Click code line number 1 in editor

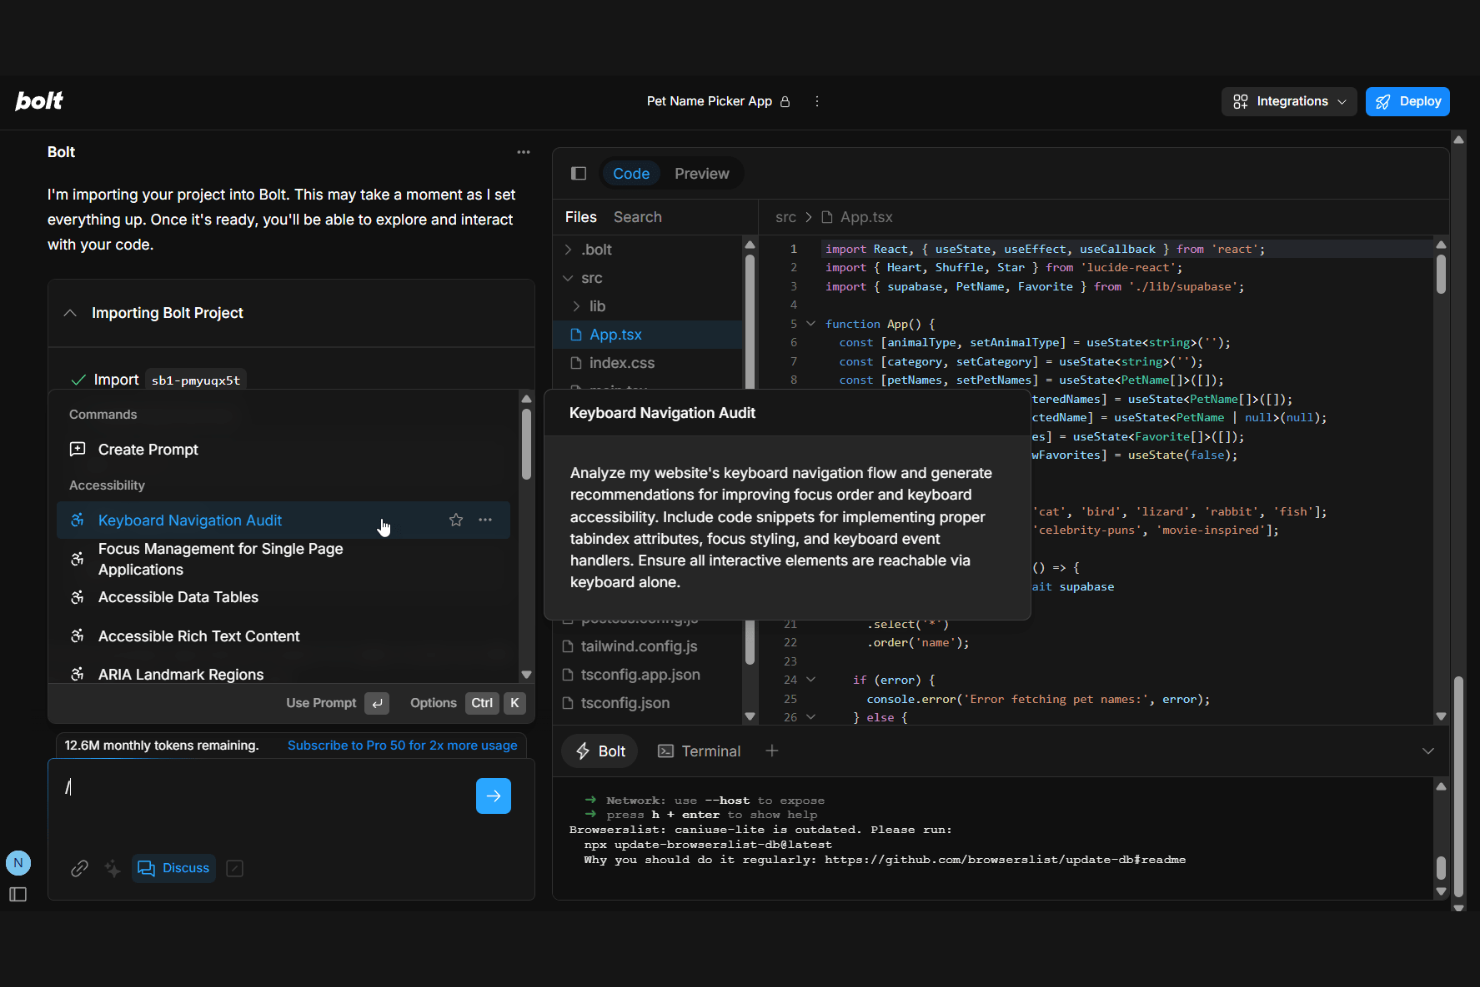(794, 249)
